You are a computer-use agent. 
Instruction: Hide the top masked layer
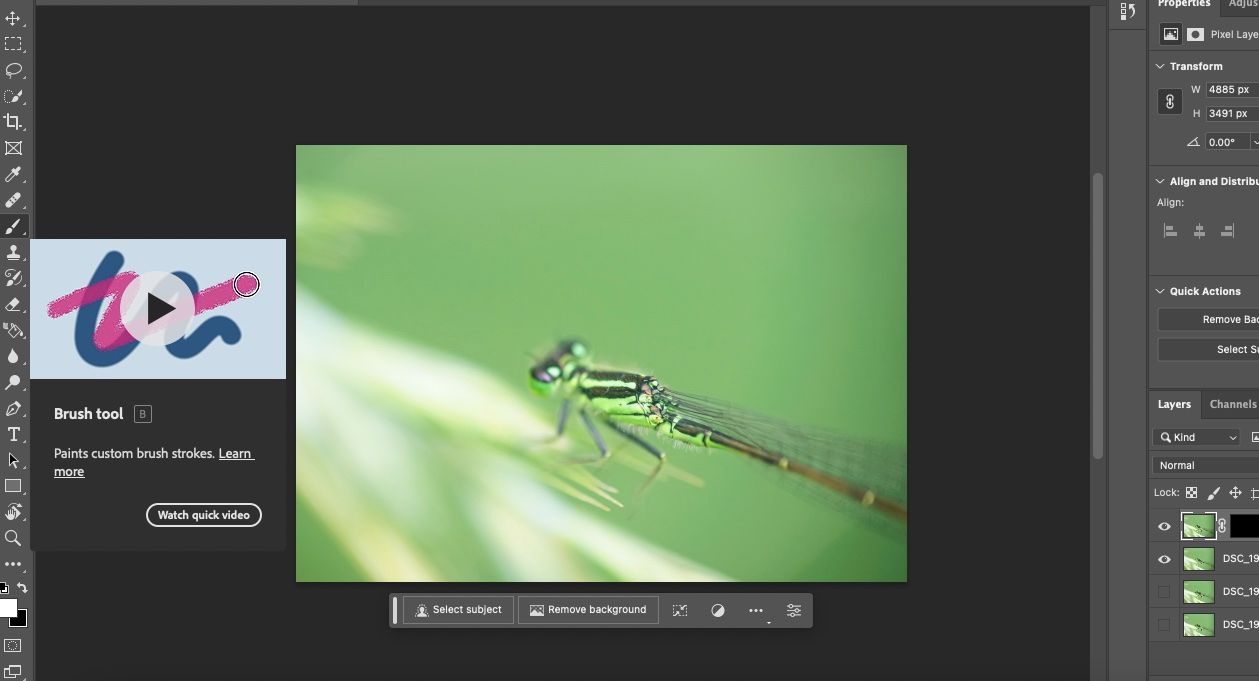click(x=1164, y=526)
